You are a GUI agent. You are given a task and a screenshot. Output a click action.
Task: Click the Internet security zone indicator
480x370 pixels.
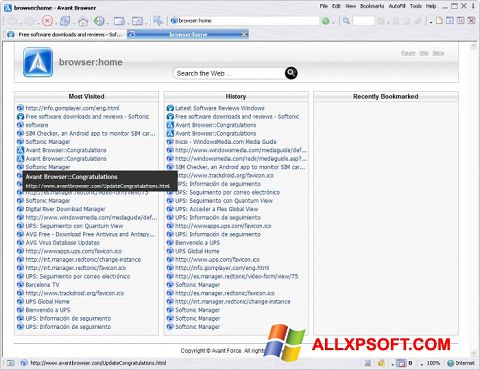461,363
